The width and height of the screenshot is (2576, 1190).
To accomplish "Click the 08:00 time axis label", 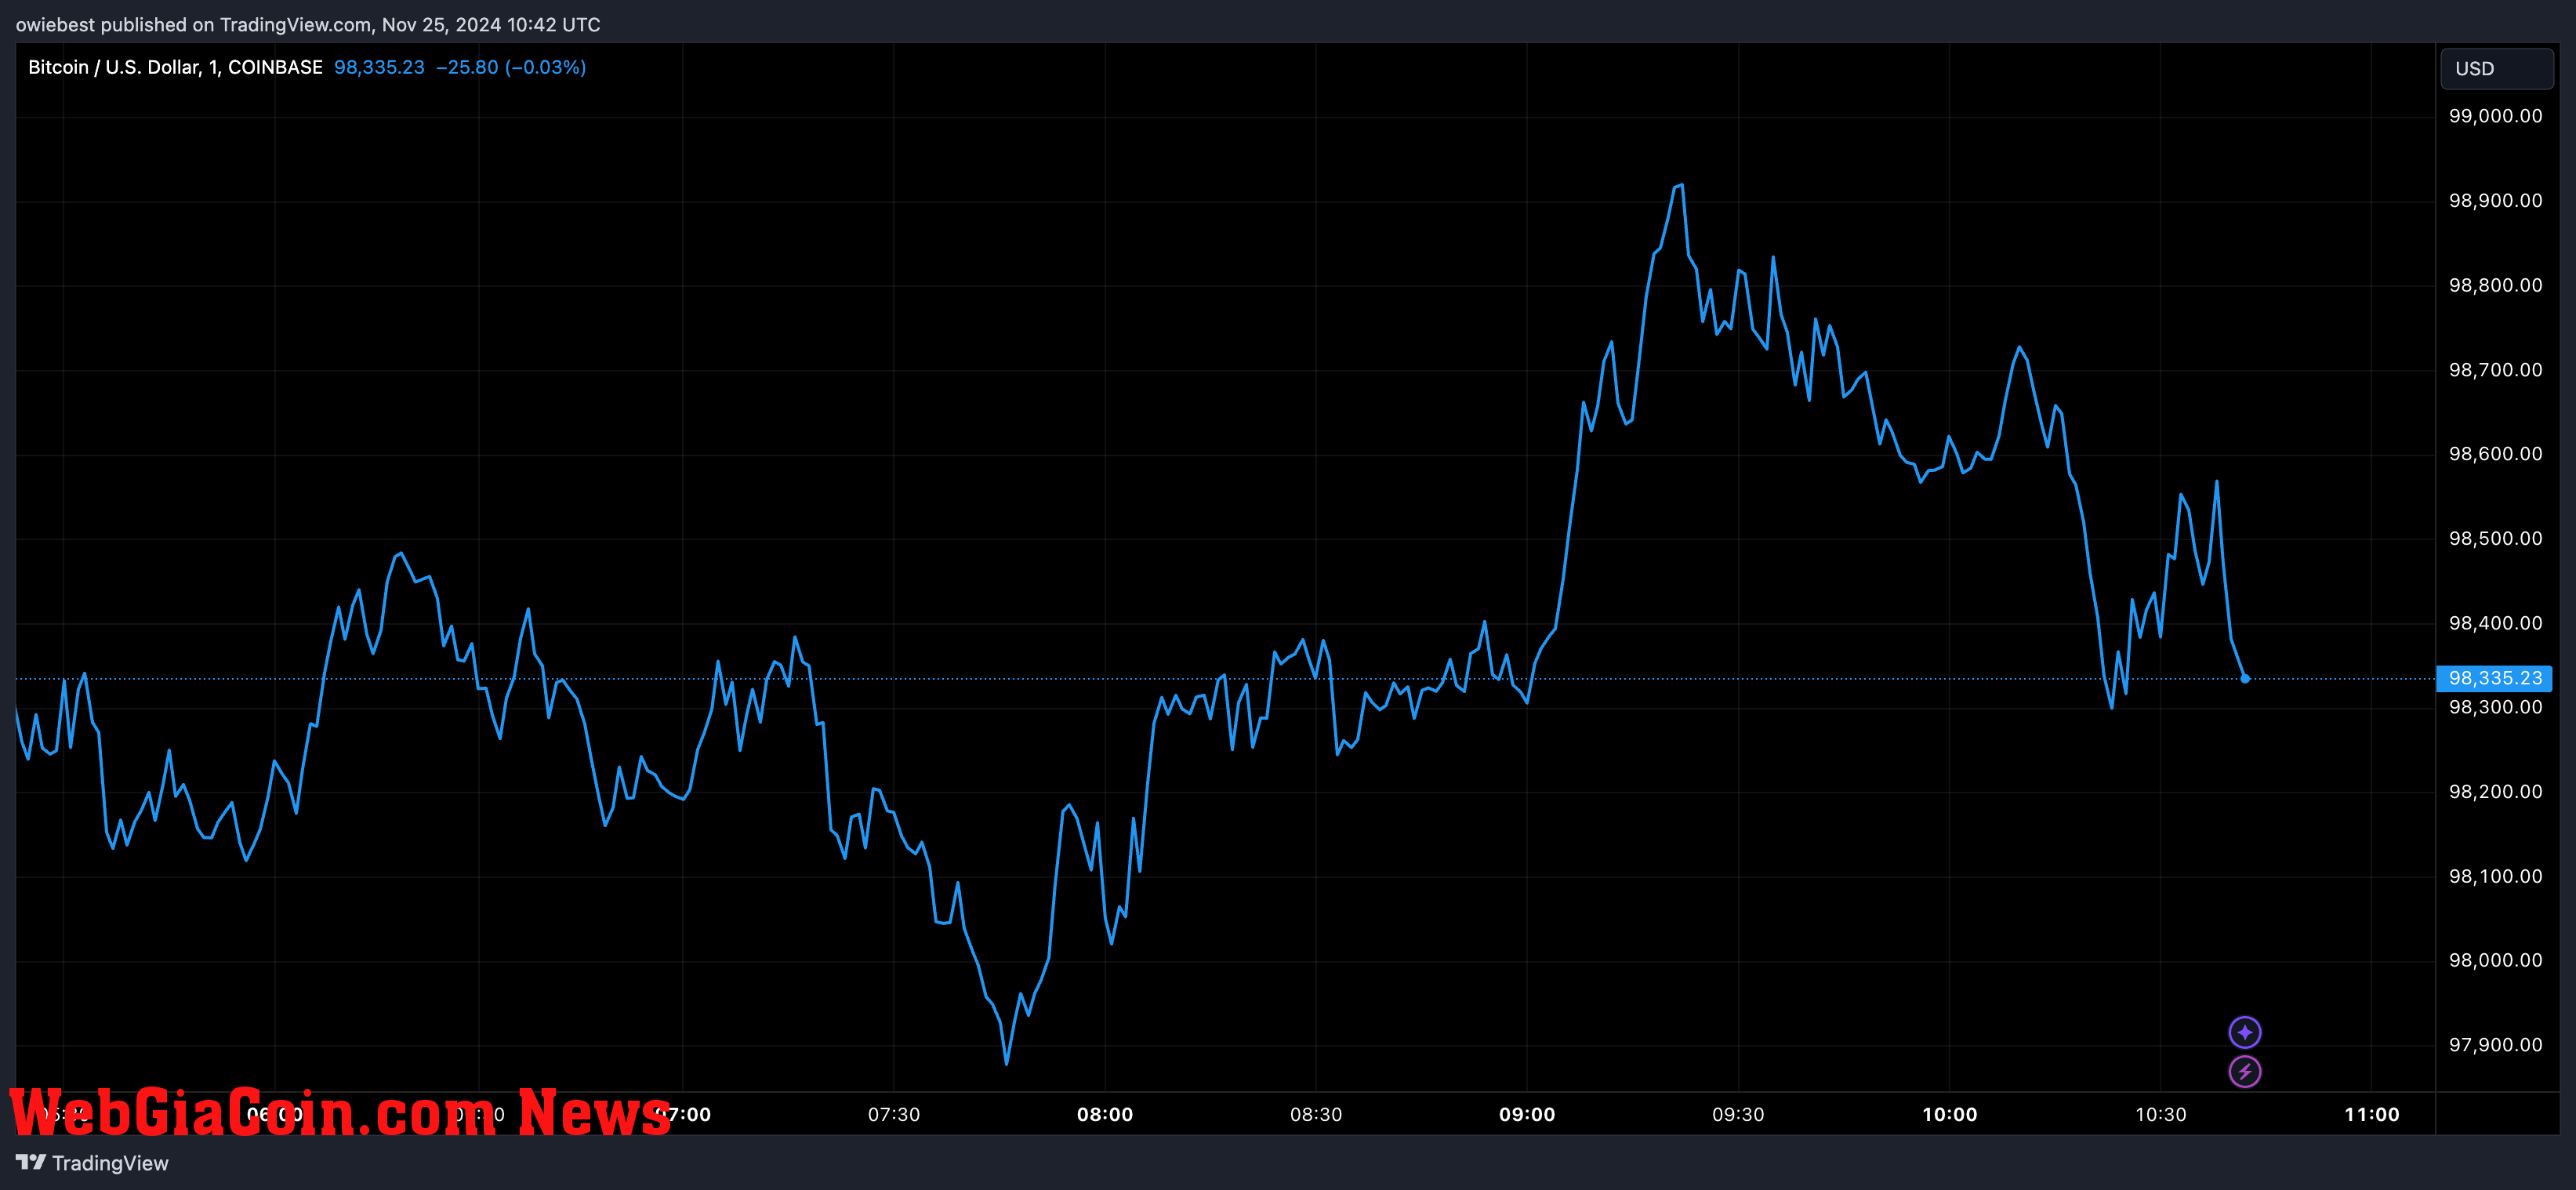I will [x=1105, y=1114].
